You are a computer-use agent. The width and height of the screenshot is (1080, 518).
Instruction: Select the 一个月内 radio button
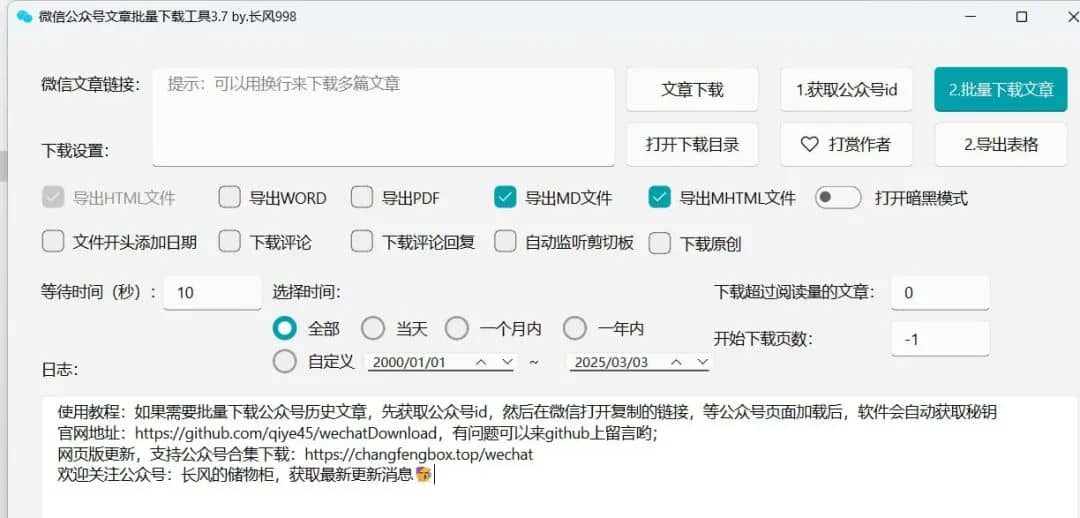tap(457, 329)
